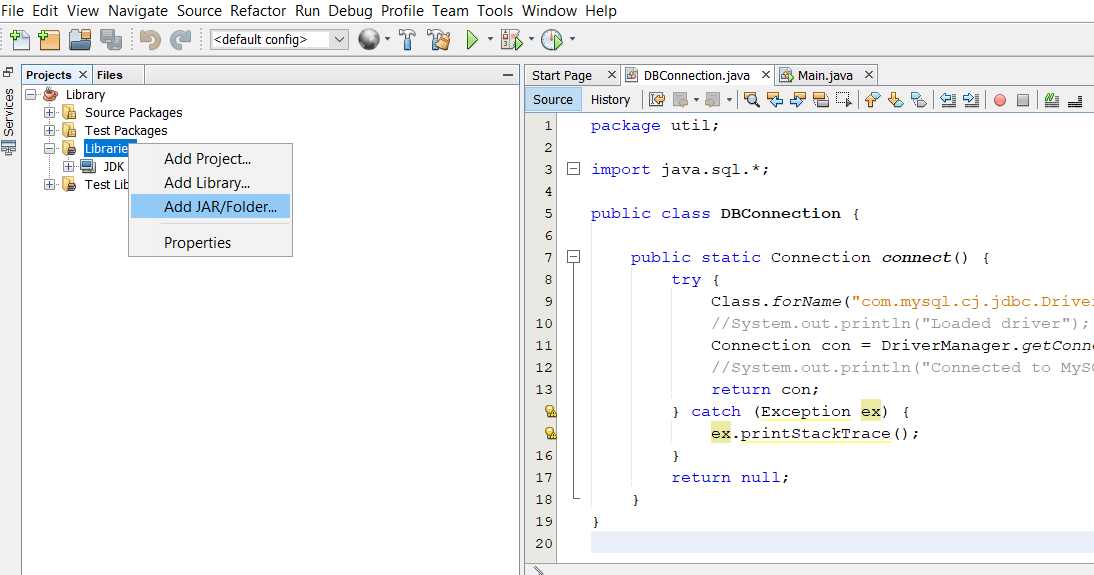Click Clean and Build broom icon

coord(440,40)
